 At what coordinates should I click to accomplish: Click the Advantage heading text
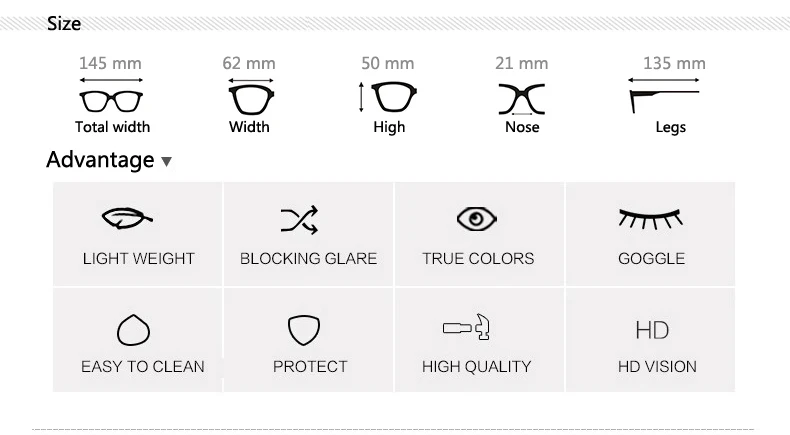(100, 160)
